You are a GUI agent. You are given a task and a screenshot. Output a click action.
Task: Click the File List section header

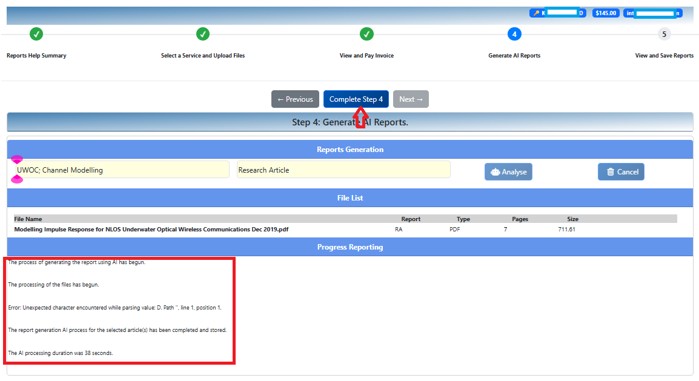(x=350, y=198)
